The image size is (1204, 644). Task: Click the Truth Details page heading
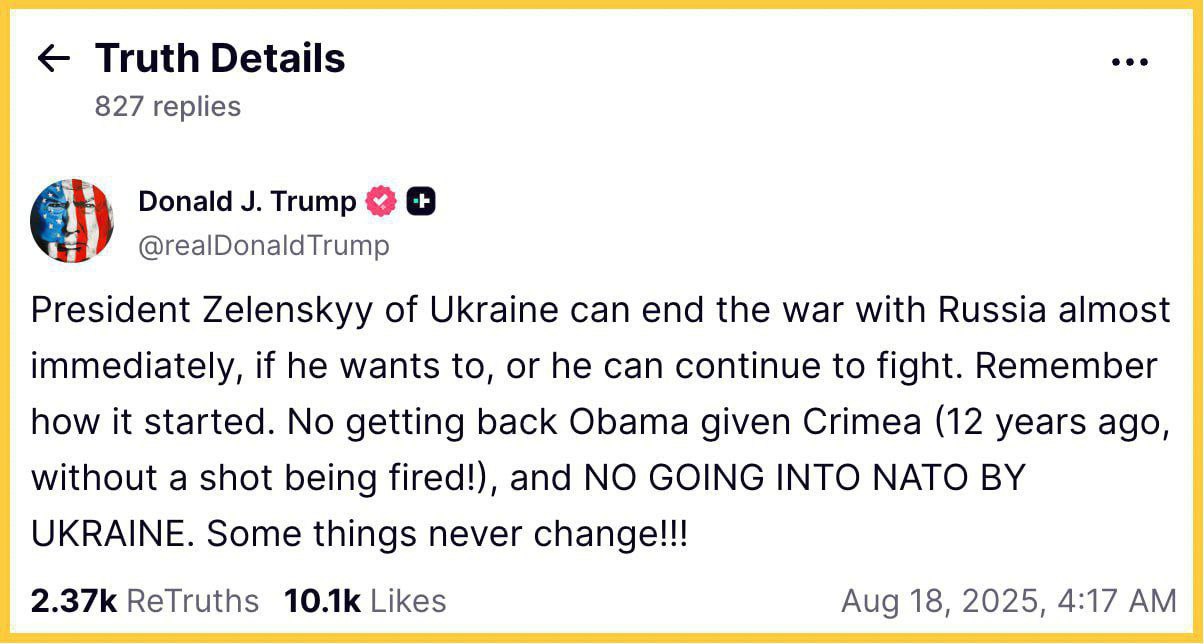click(x=220, y=59)
